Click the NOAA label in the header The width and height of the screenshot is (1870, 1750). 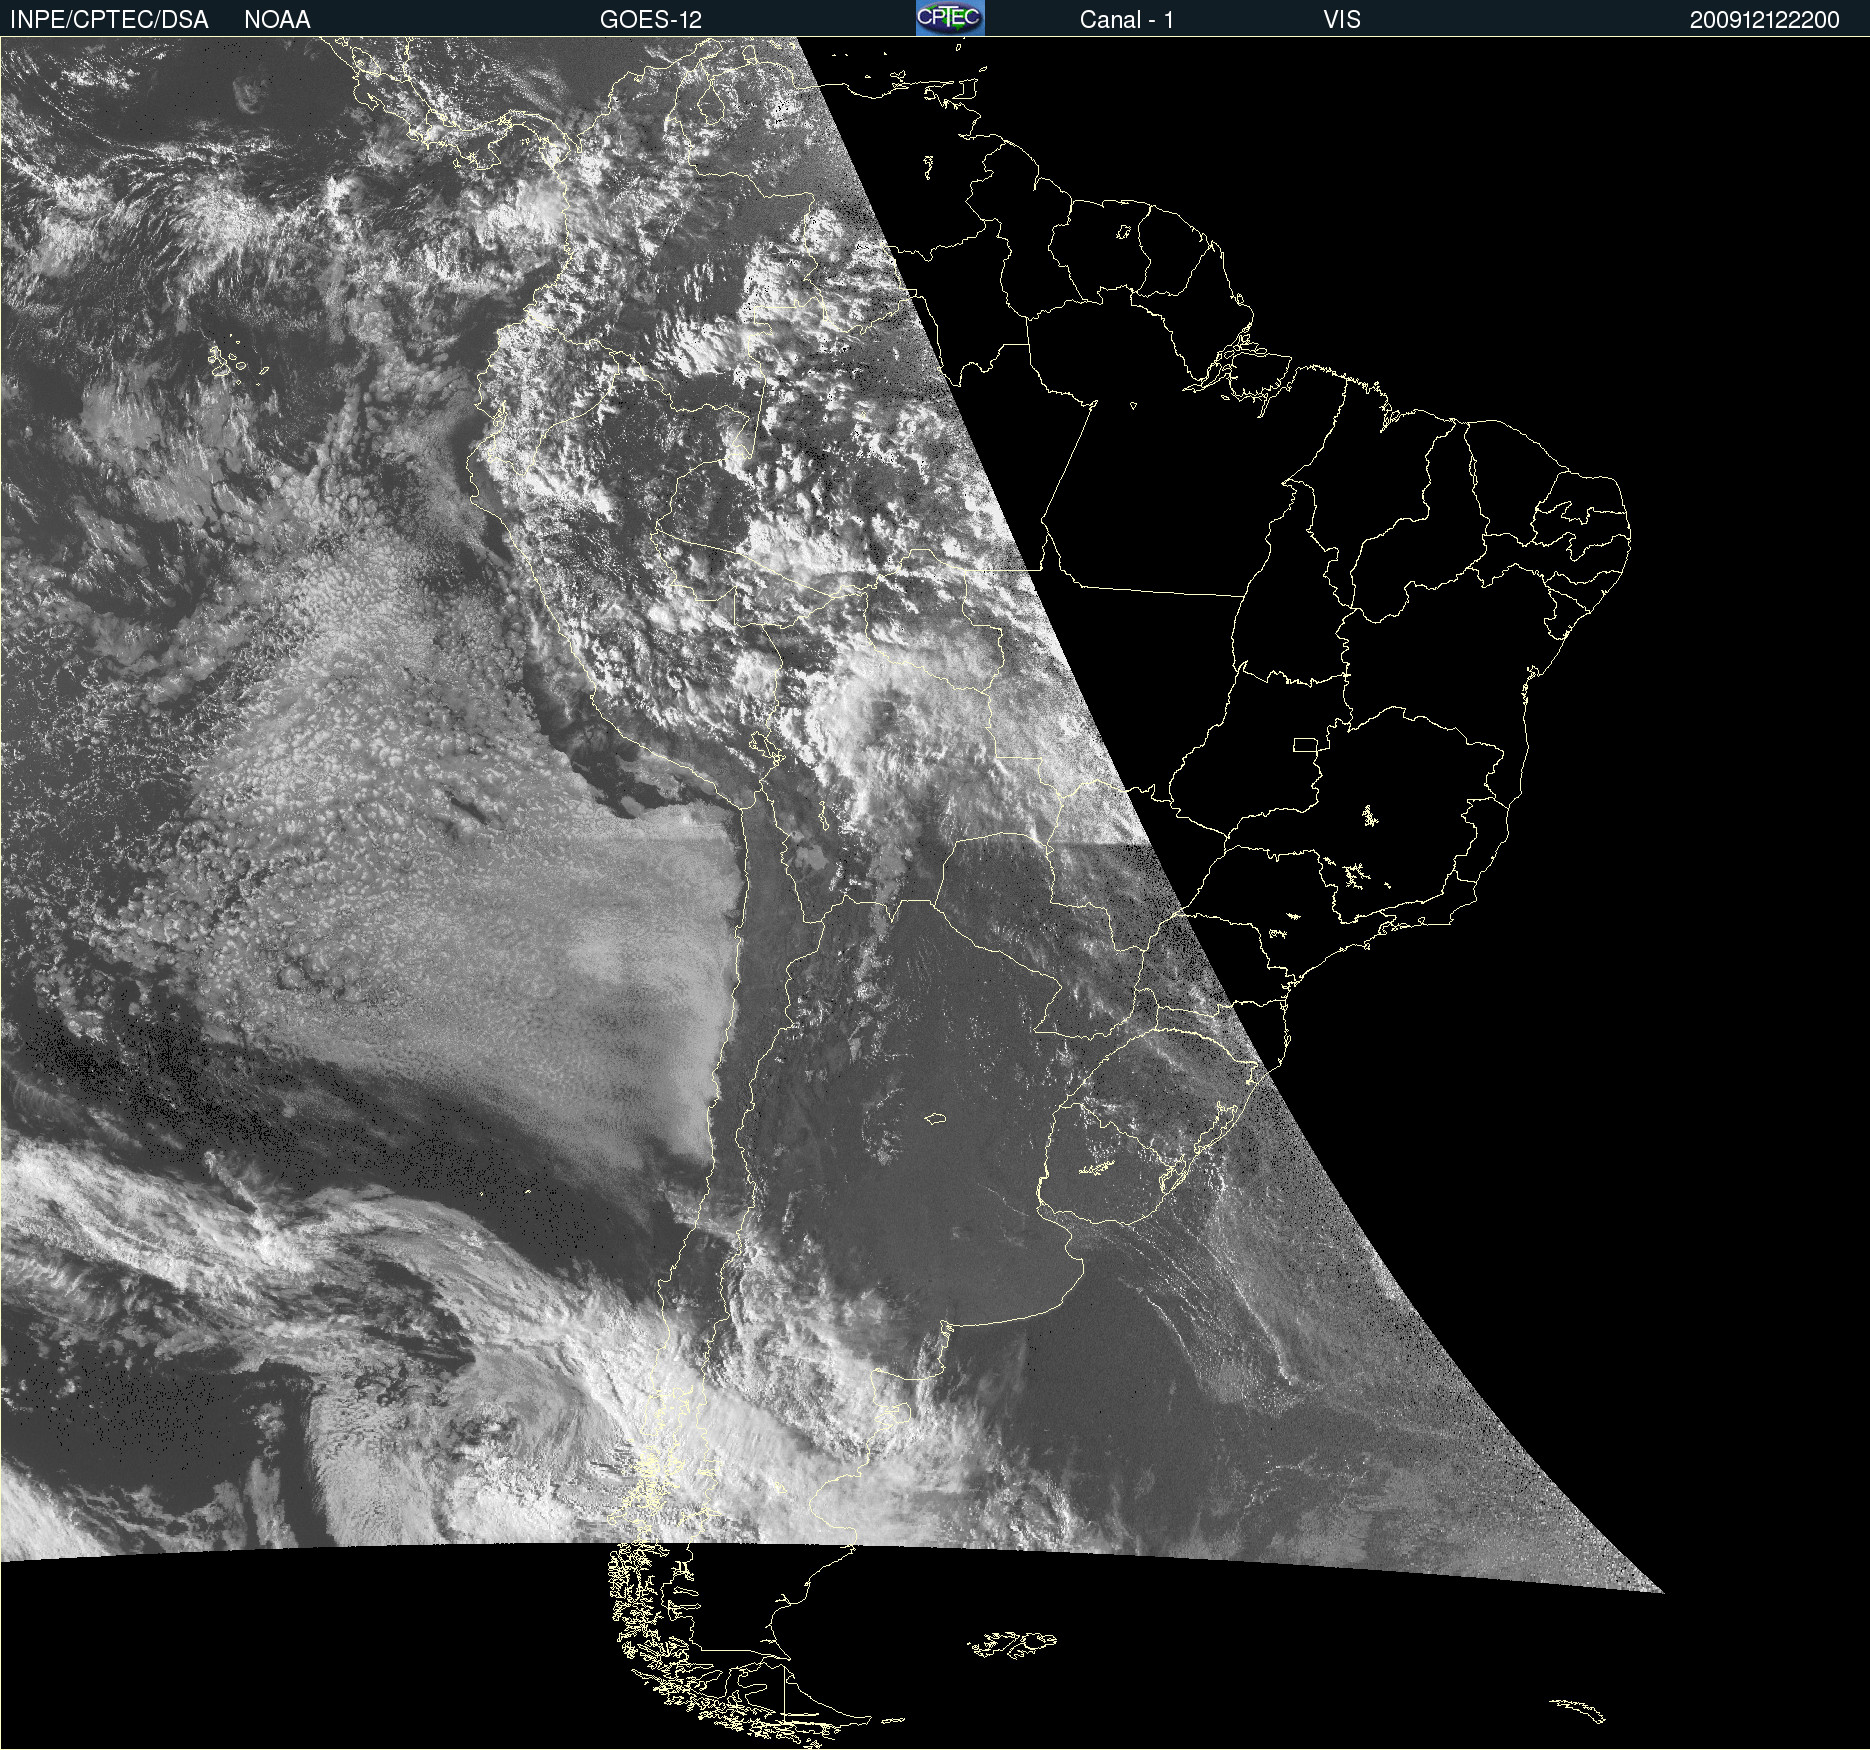click(277, 20)
